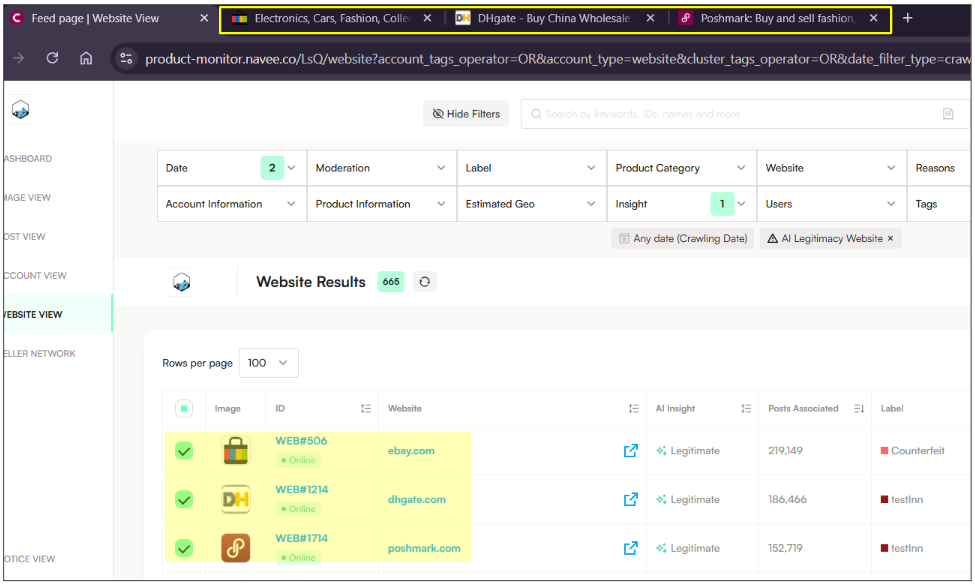Close the Feed page browser tab
975x584 pixels.
pyautogui.click(x=204, y=18)
